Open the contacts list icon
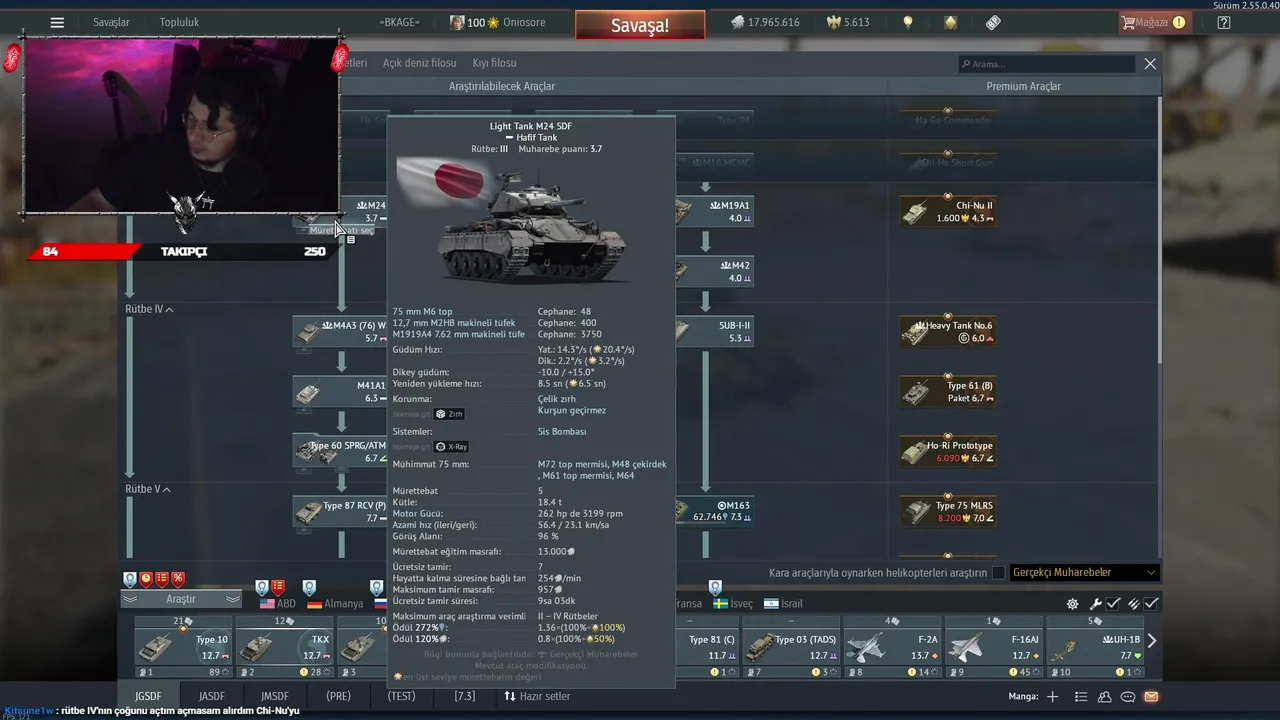 [1104, 697]
